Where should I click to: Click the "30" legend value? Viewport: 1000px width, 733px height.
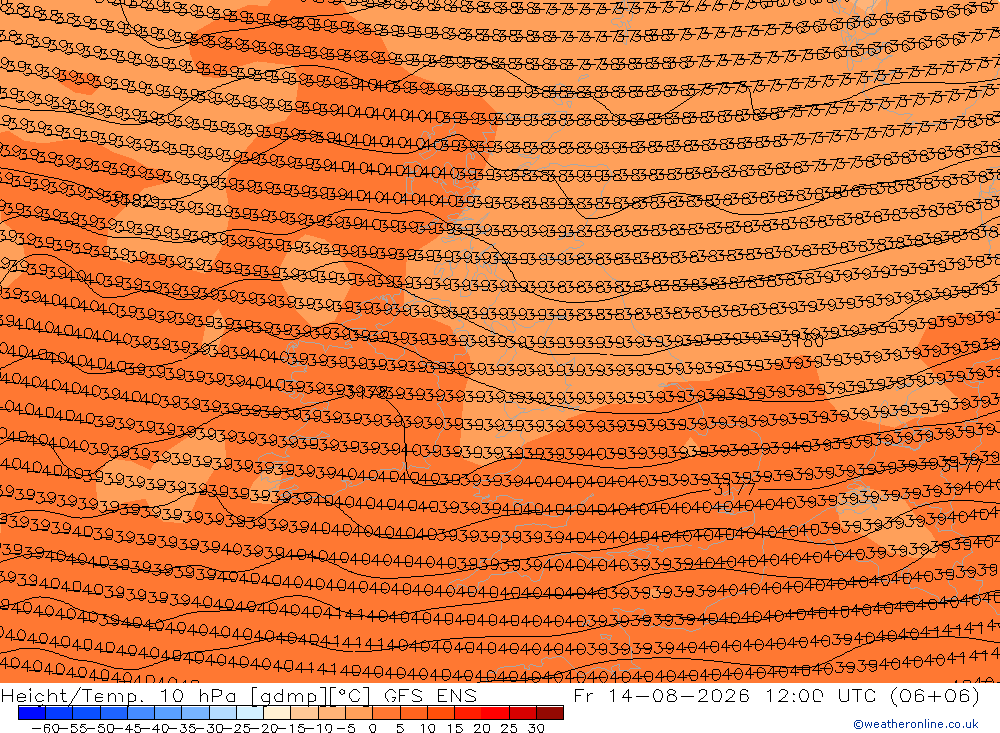pos(536,727)
